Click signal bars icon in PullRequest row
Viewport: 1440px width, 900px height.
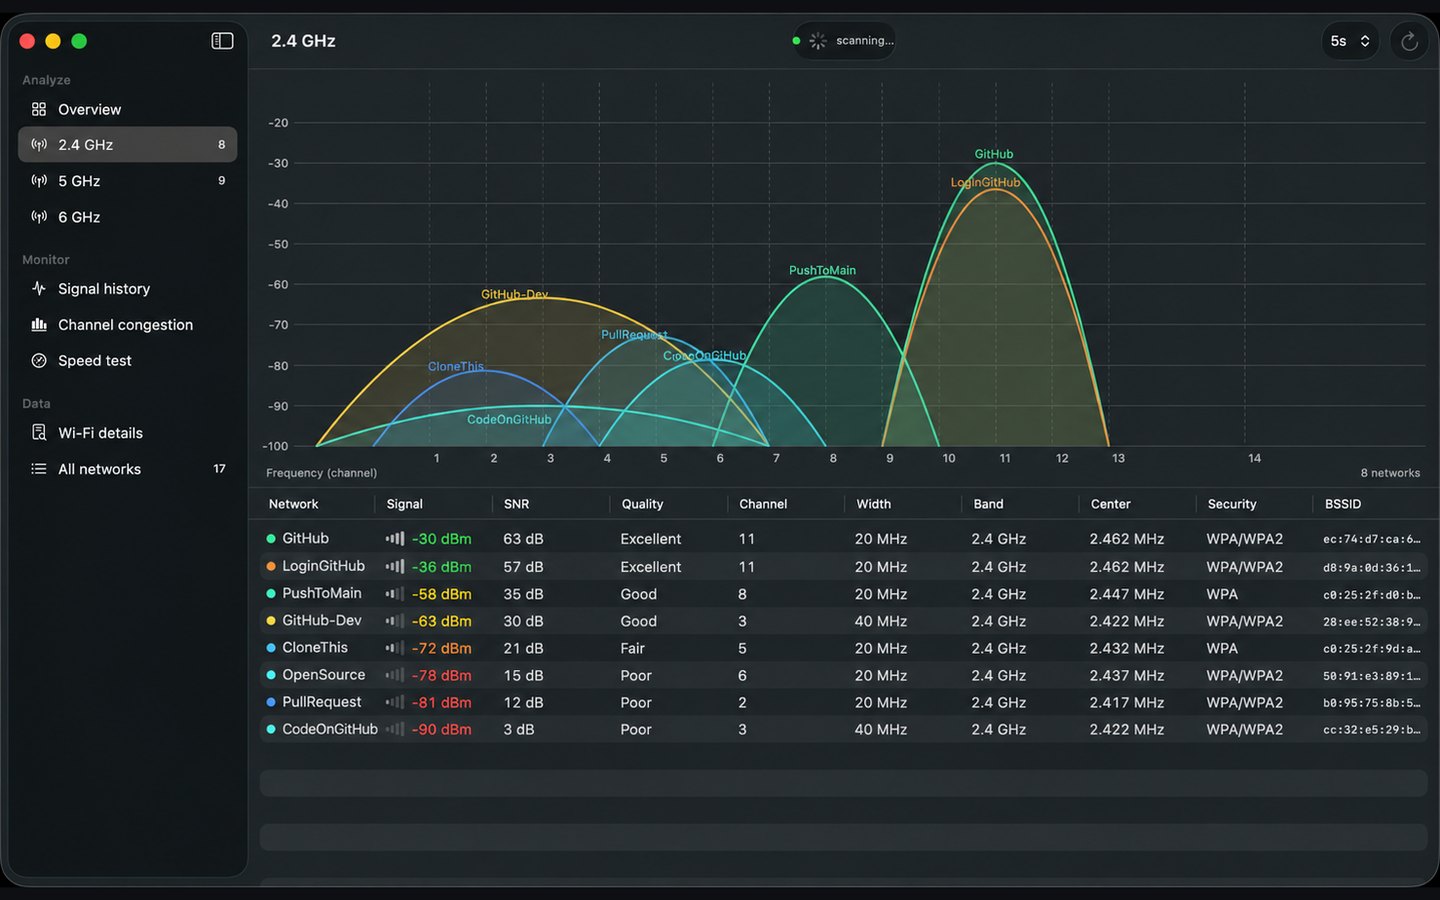pyautogui.click(x=395, y=703)
